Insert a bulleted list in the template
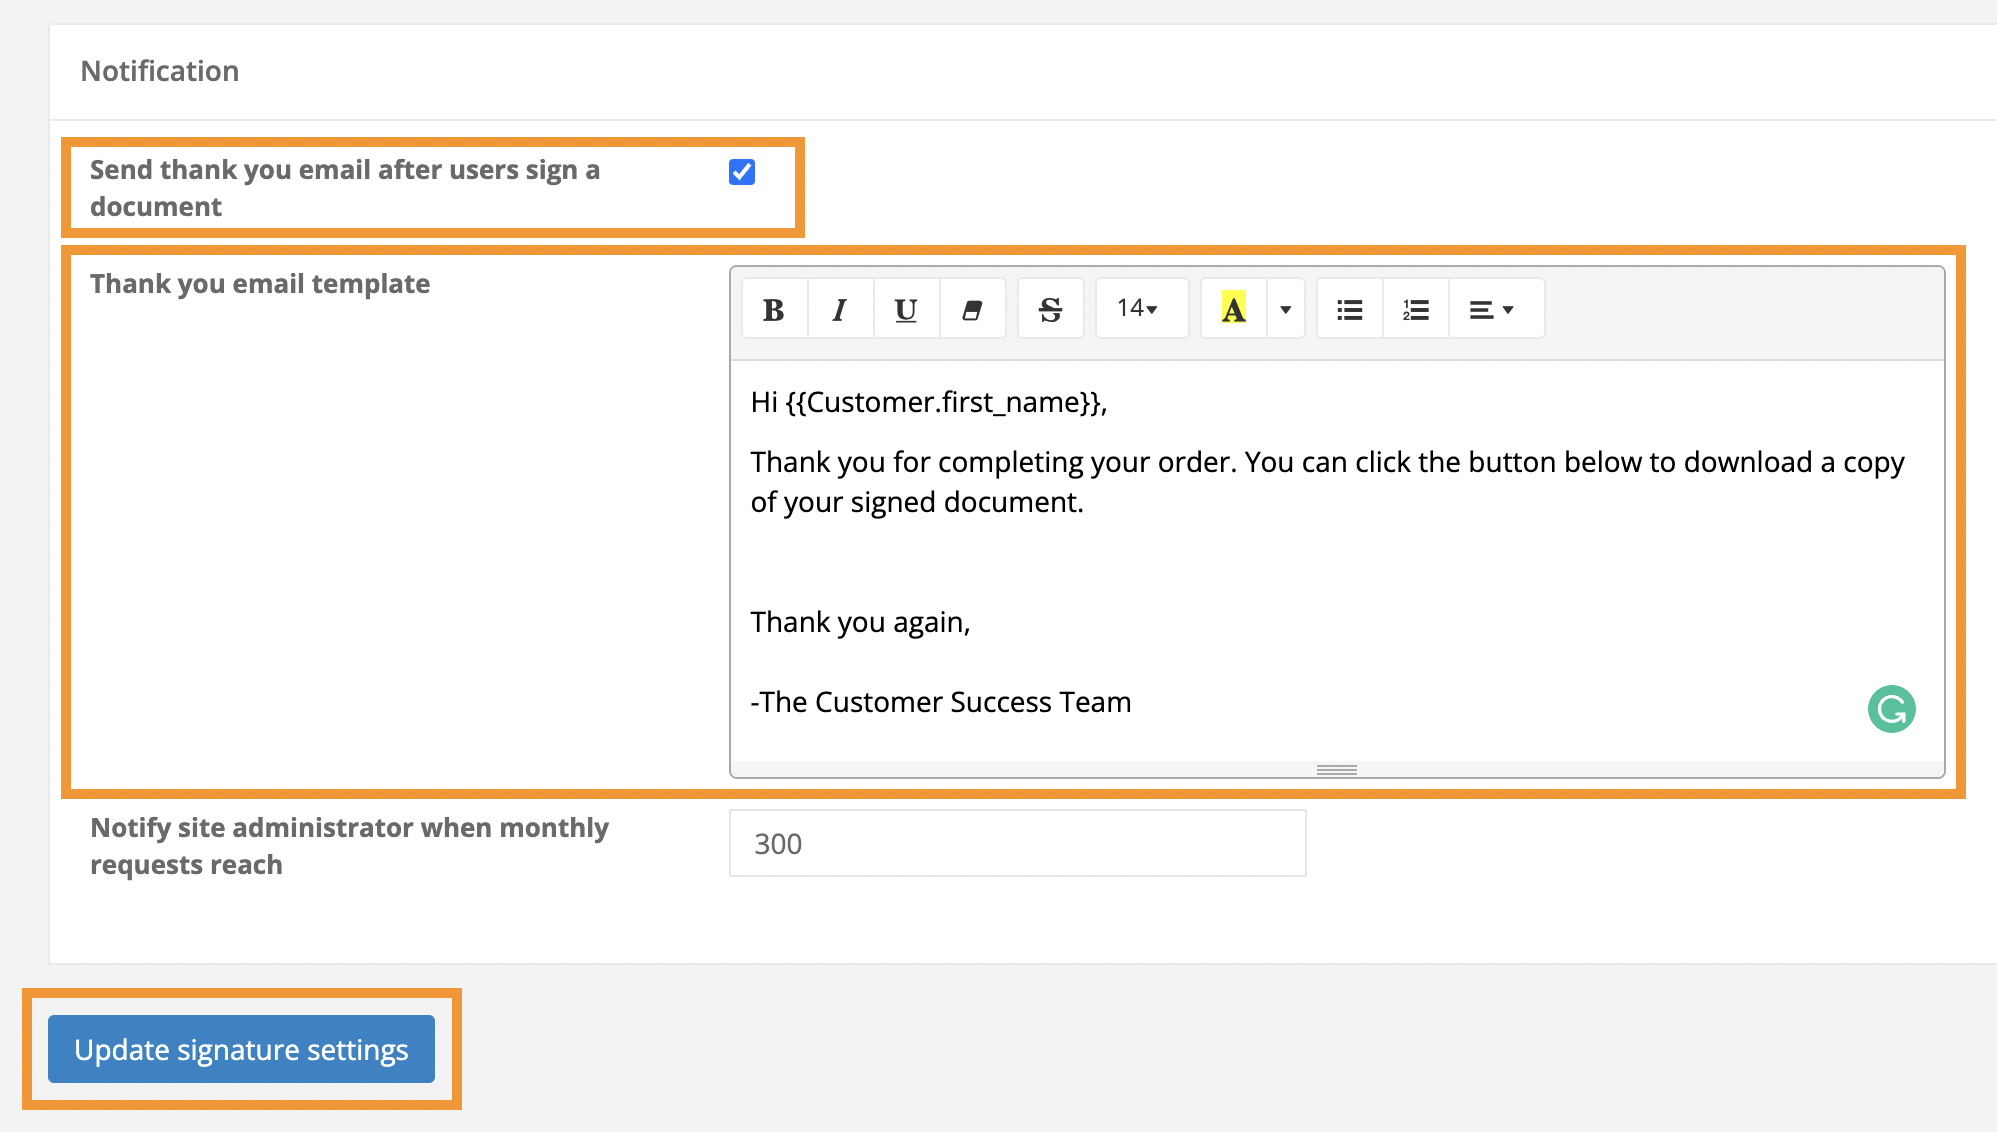The height and width of the screenshot is (1132, 1997). click(x=1348, y=309)
